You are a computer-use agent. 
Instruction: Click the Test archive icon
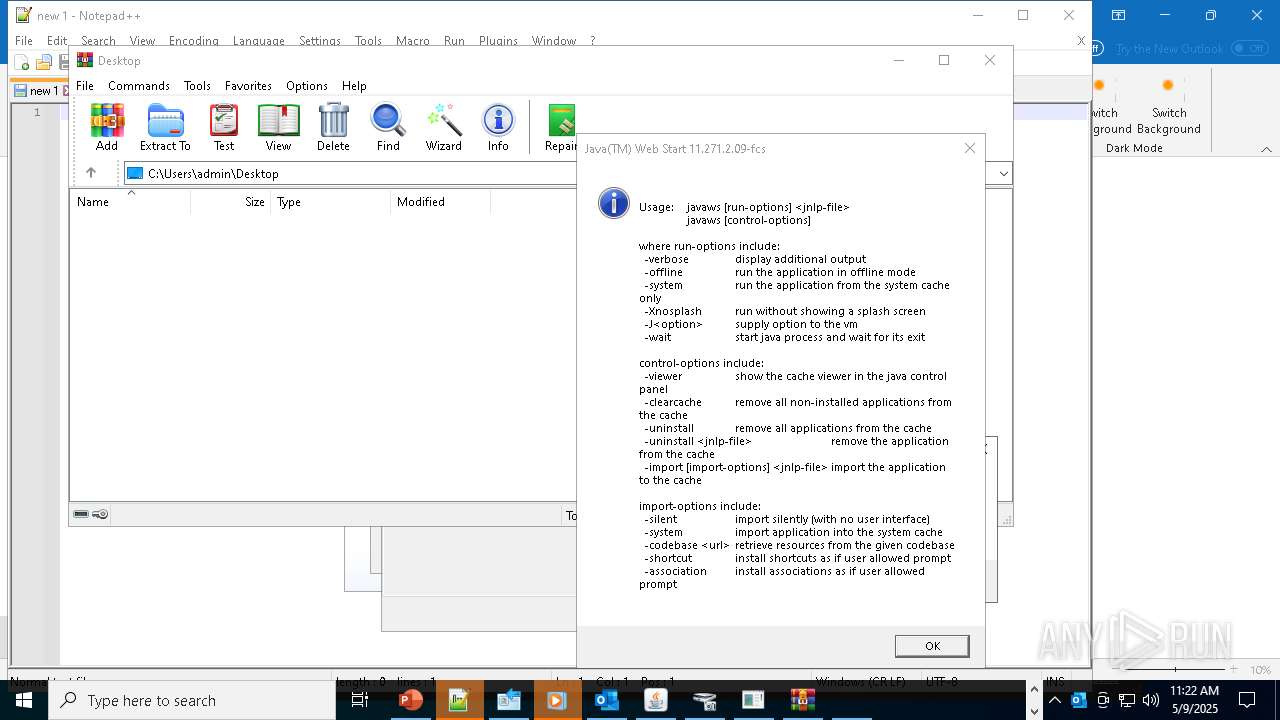(x=224, y=120)
